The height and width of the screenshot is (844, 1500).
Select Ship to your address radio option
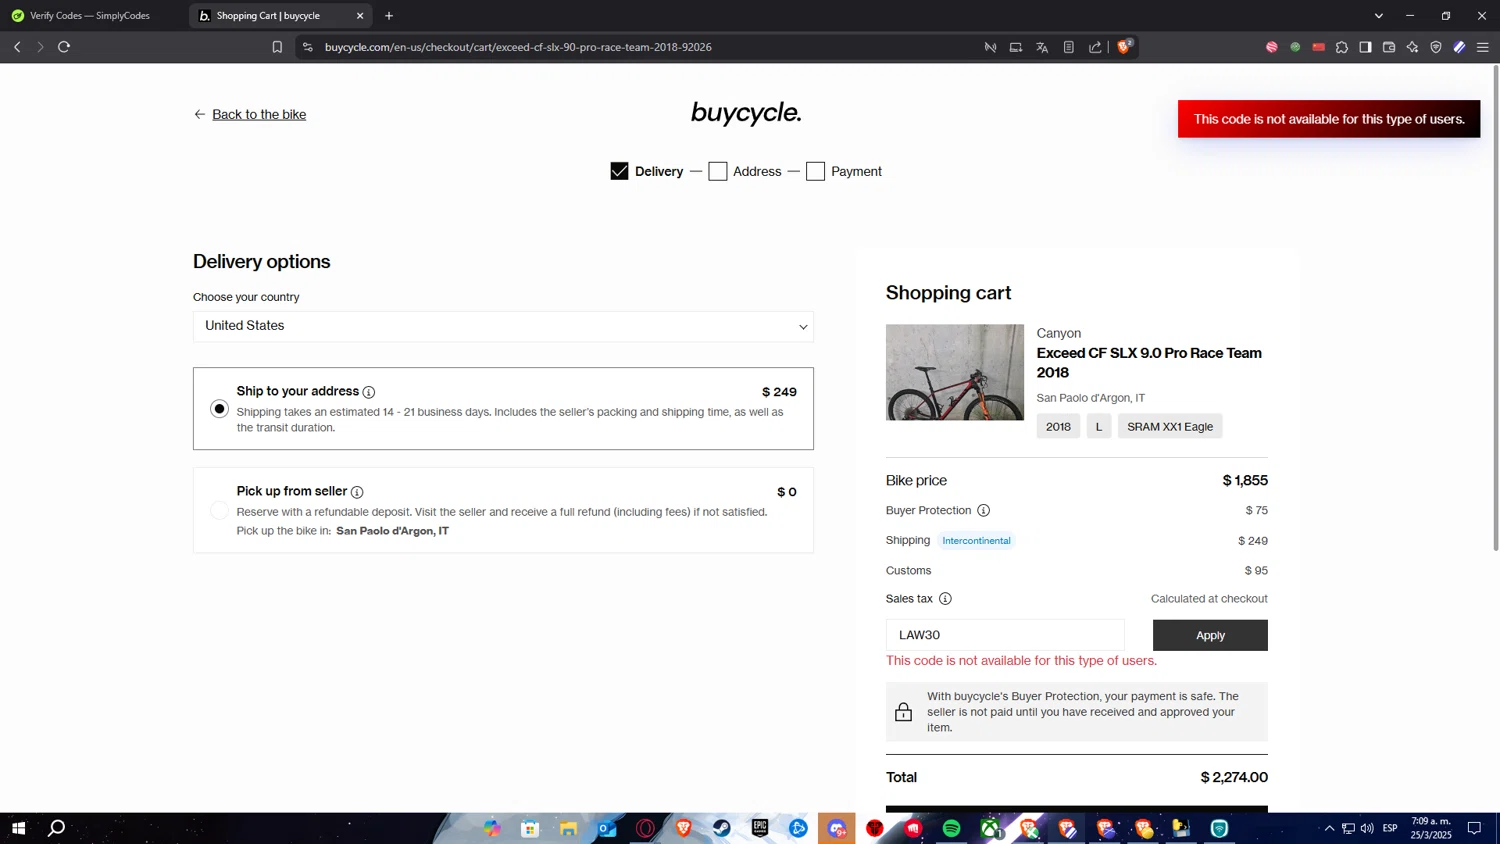(219, 409)
